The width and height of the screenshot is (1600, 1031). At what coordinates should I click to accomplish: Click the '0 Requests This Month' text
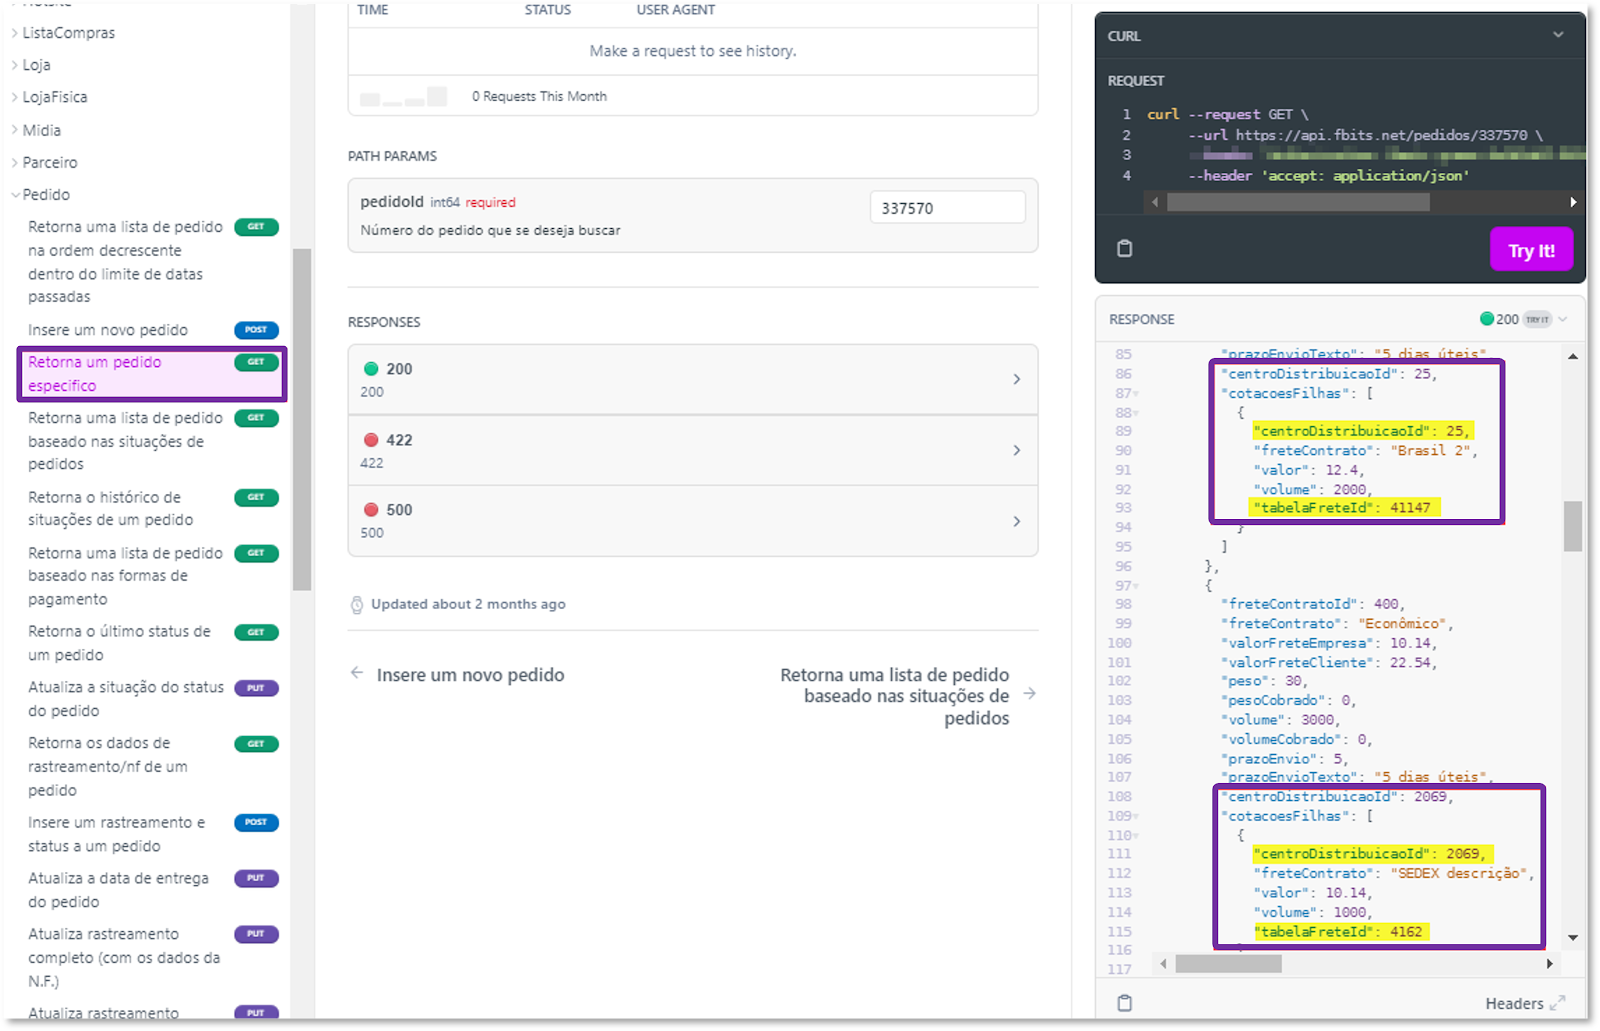[539, 96]
